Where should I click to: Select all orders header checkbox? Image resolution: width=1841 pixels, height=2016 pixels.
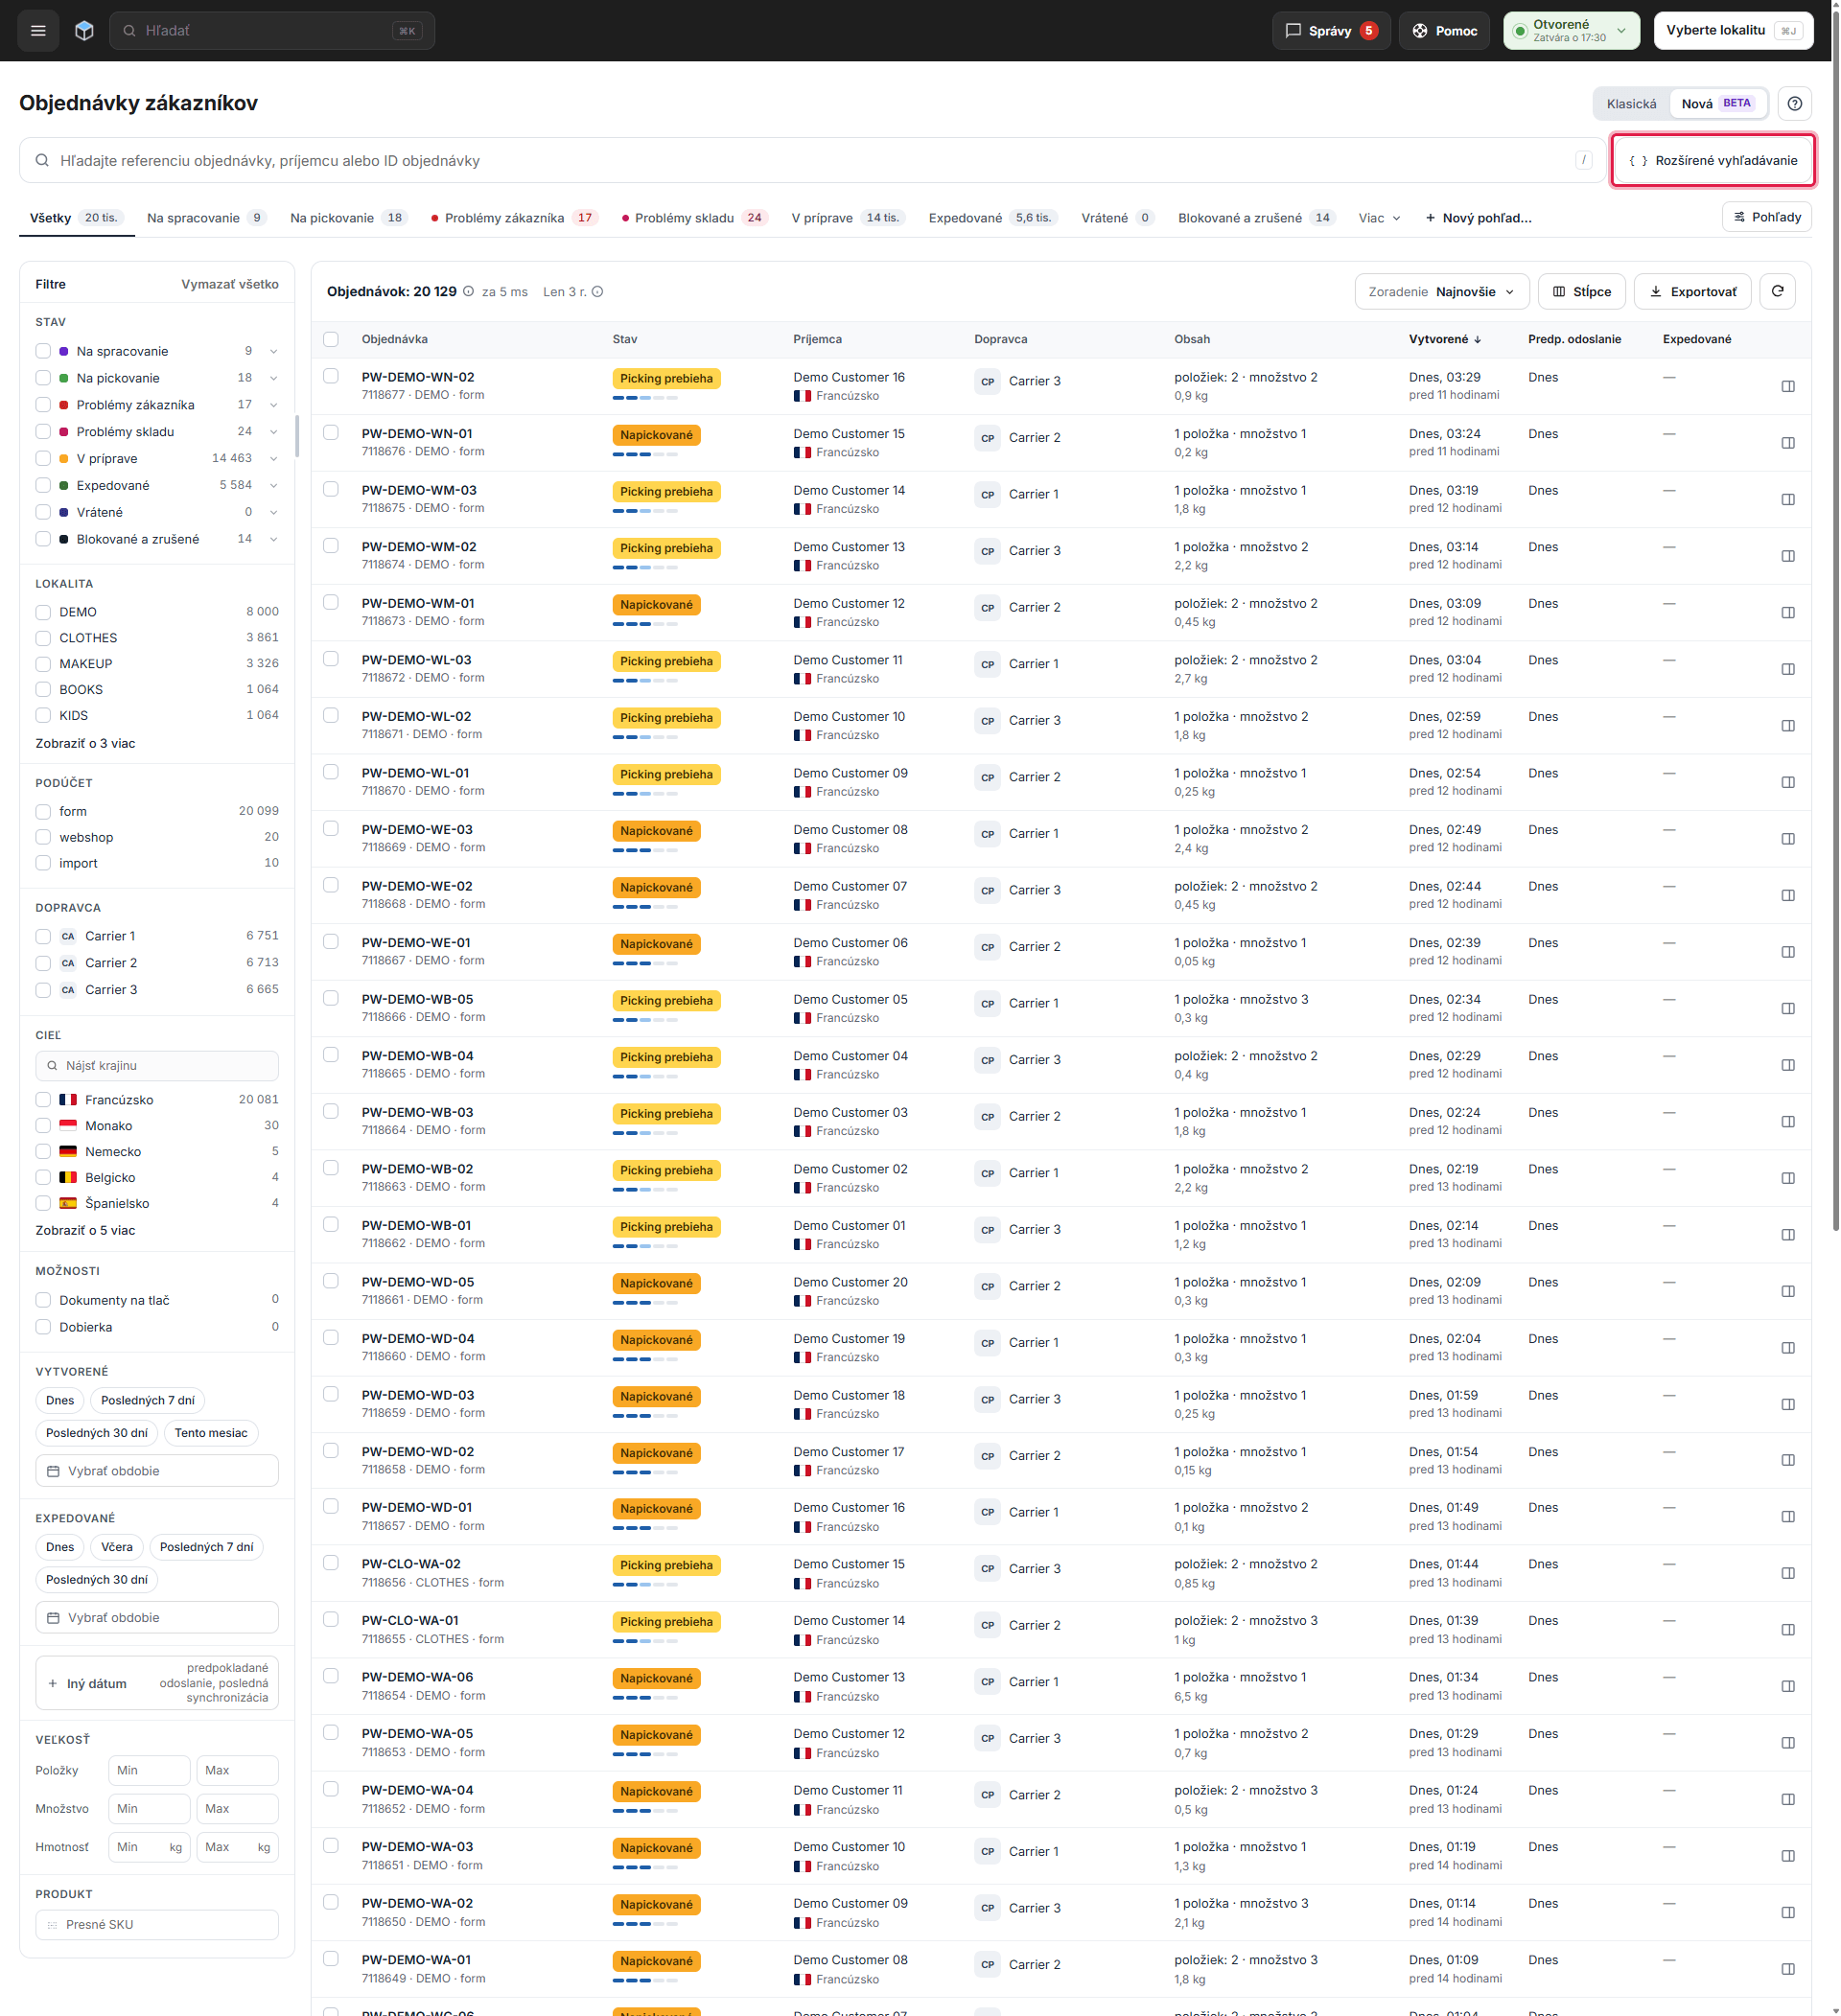(331, 340)
